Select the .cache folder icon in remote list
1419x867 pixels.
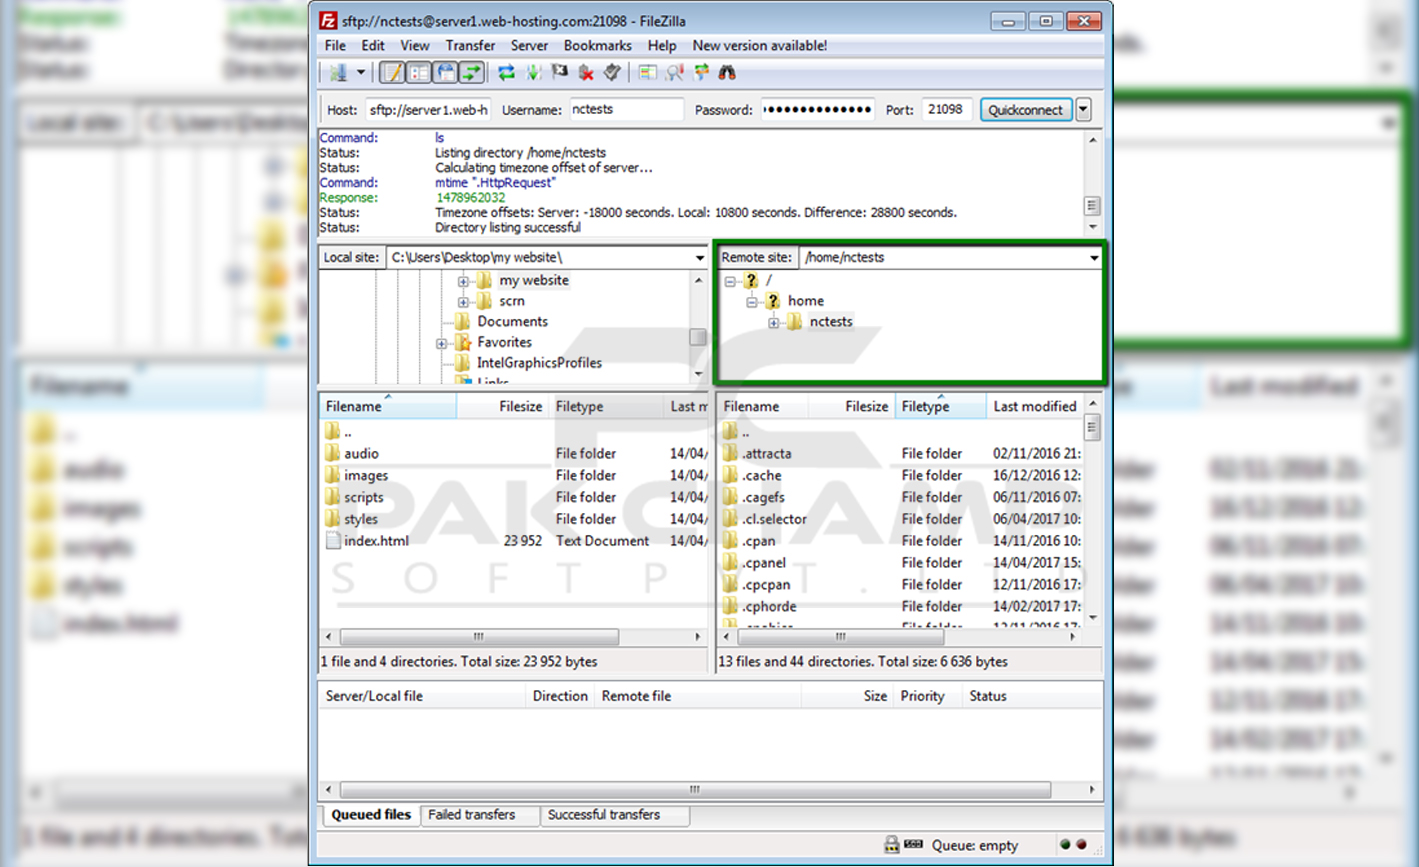click(730, 475)
